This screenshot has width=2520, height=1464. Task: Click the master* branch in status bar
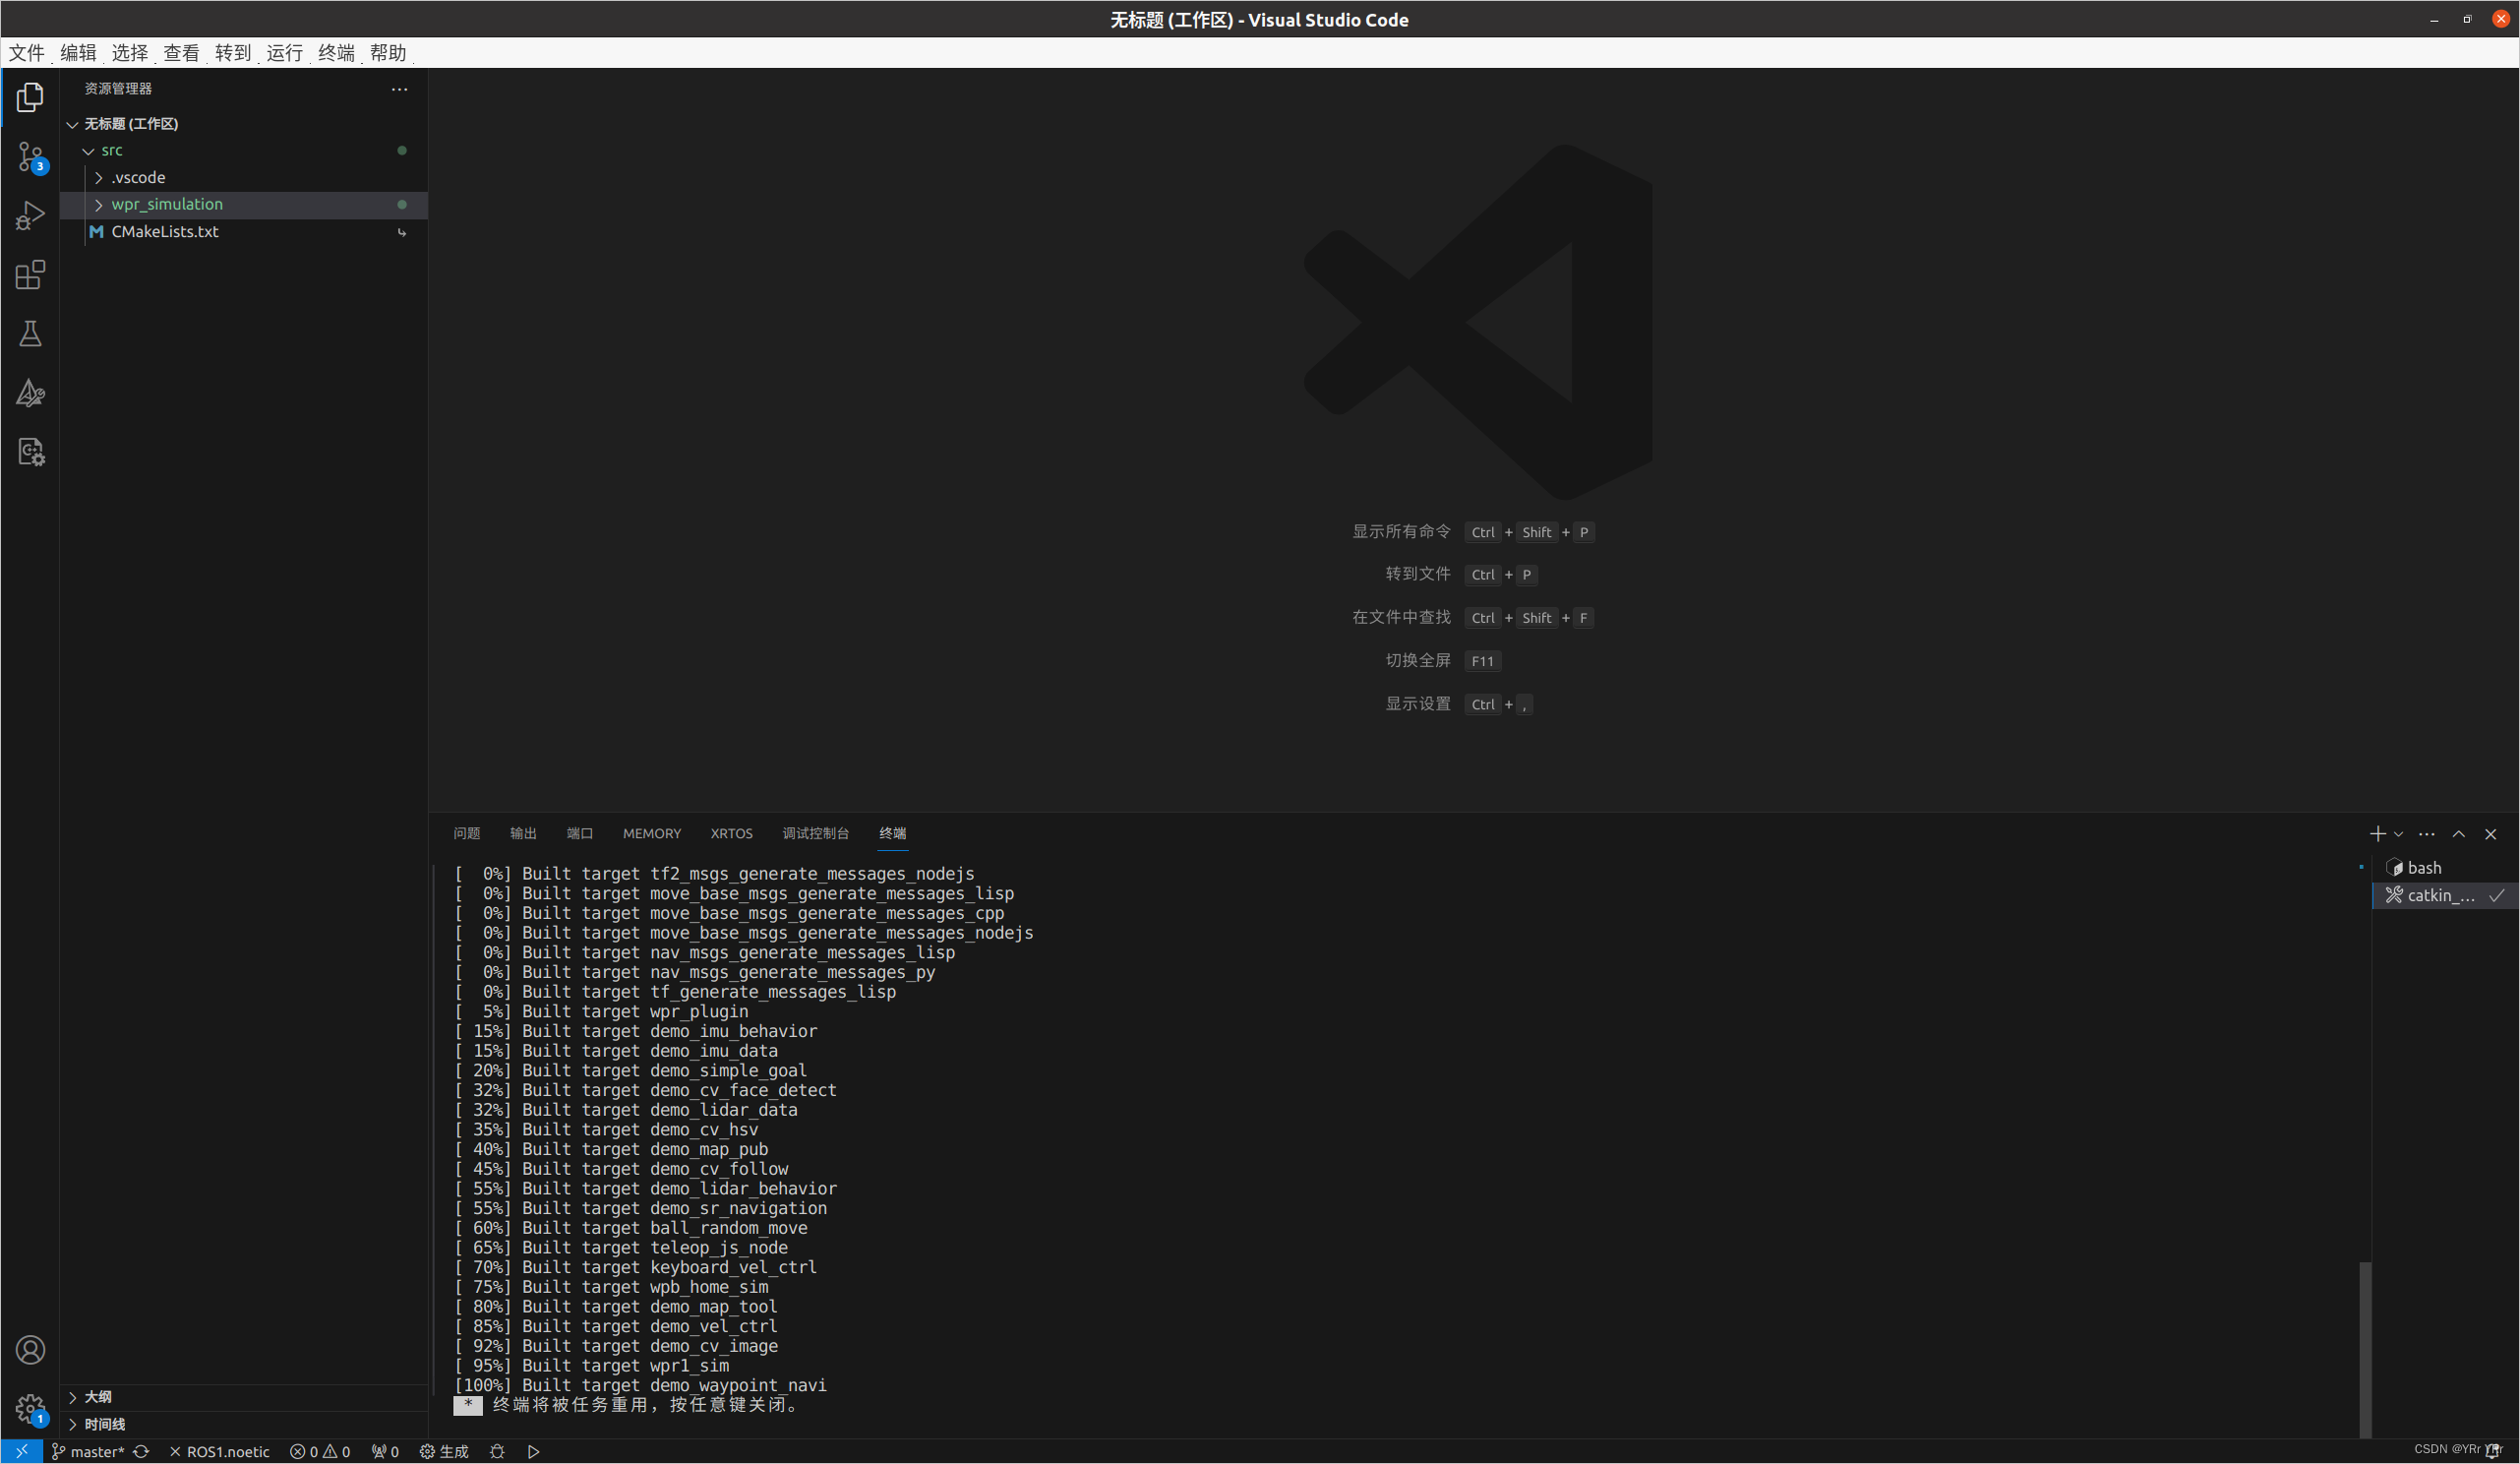coord(88,1451)
